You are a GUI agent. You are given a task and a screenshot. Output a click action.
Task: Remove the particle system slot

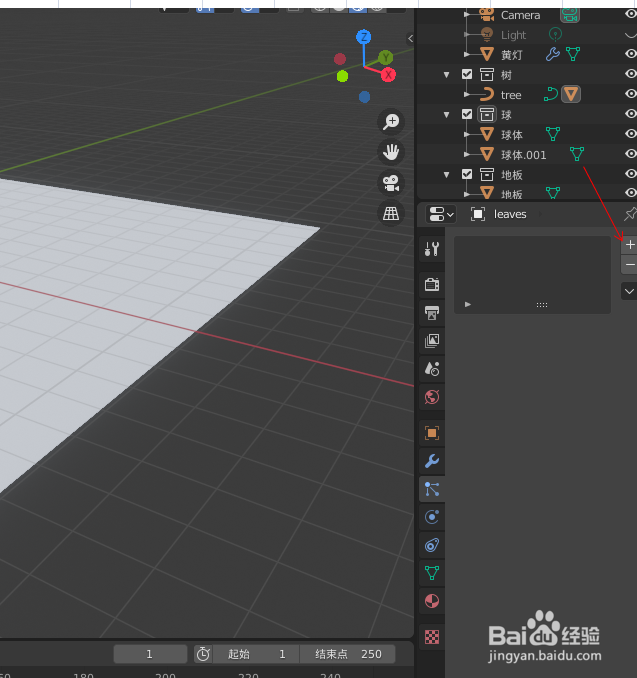coord(630,264)
